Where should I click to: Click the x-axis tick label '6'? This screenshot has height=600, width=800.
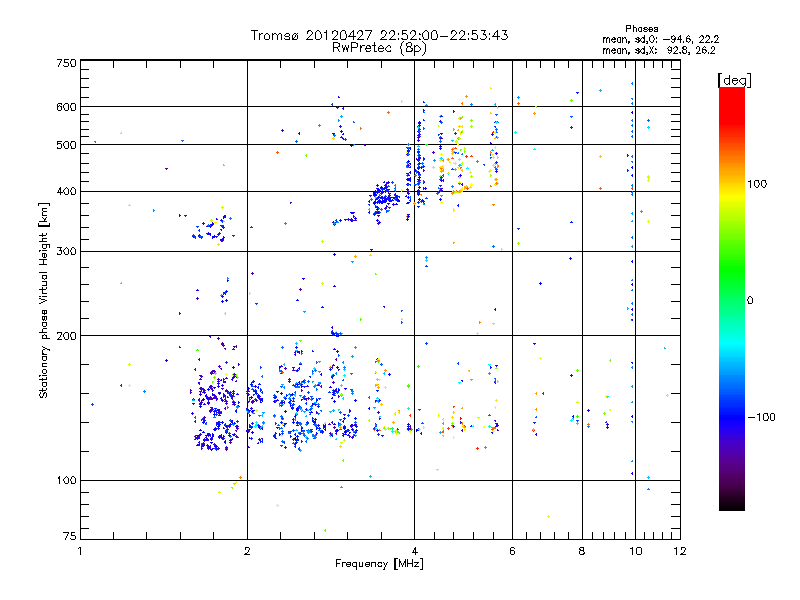(x=512, y=551)
